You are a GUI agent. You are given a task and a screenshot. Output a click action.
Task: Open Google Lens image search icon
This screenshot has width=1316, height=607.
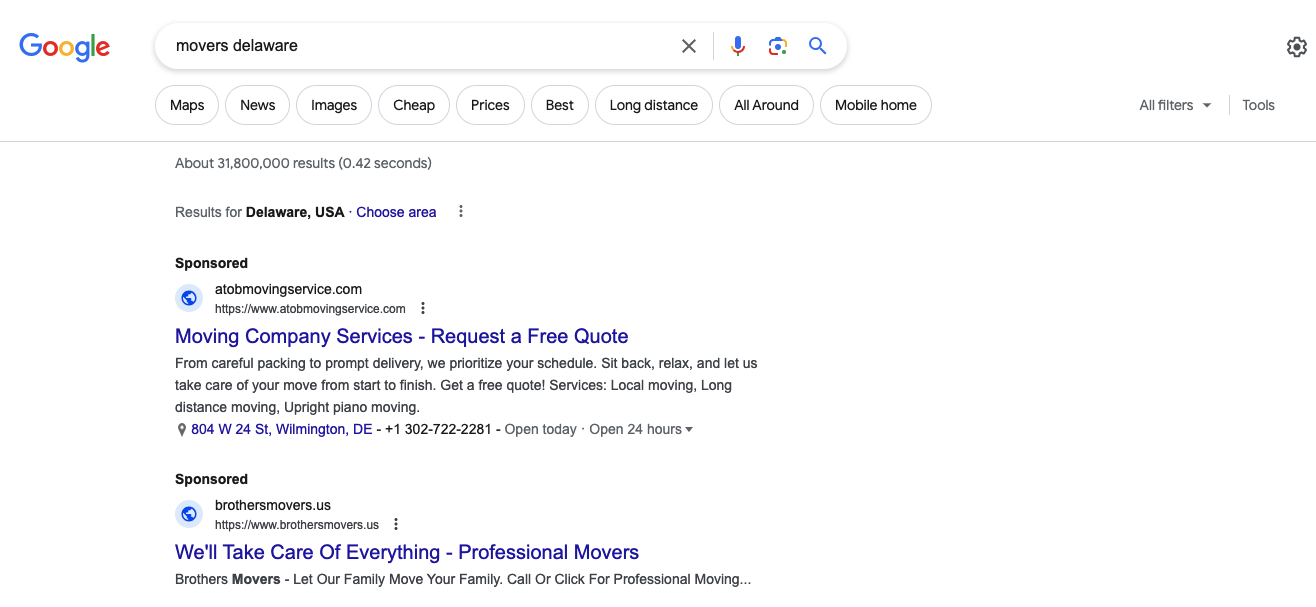pyautogui.click(x=778, y=46)
